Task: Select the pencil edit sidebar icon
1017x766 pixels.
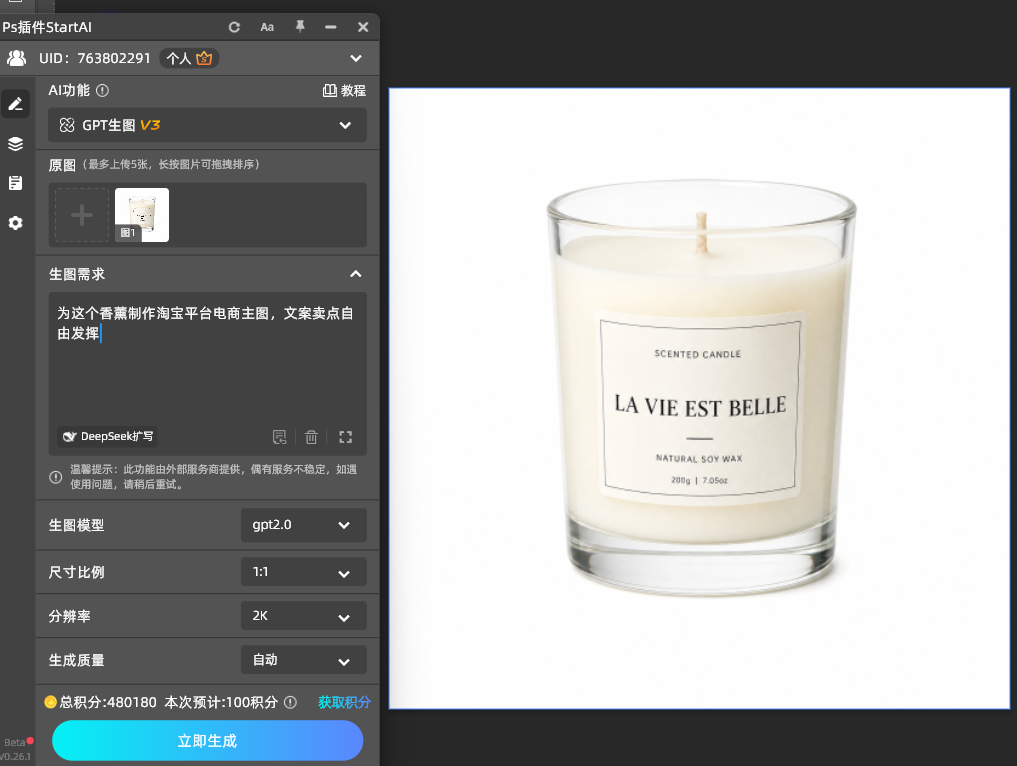Action: pos(16,104)
